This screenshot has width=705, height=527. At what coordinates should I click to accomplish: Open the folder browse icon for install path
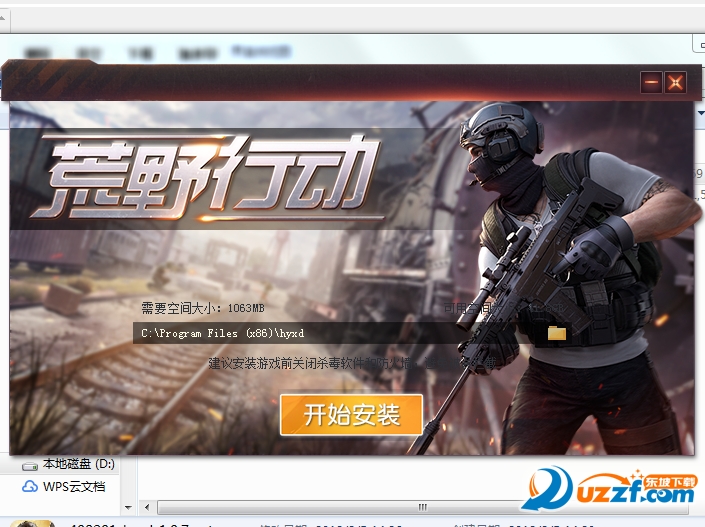click(557, 333)
